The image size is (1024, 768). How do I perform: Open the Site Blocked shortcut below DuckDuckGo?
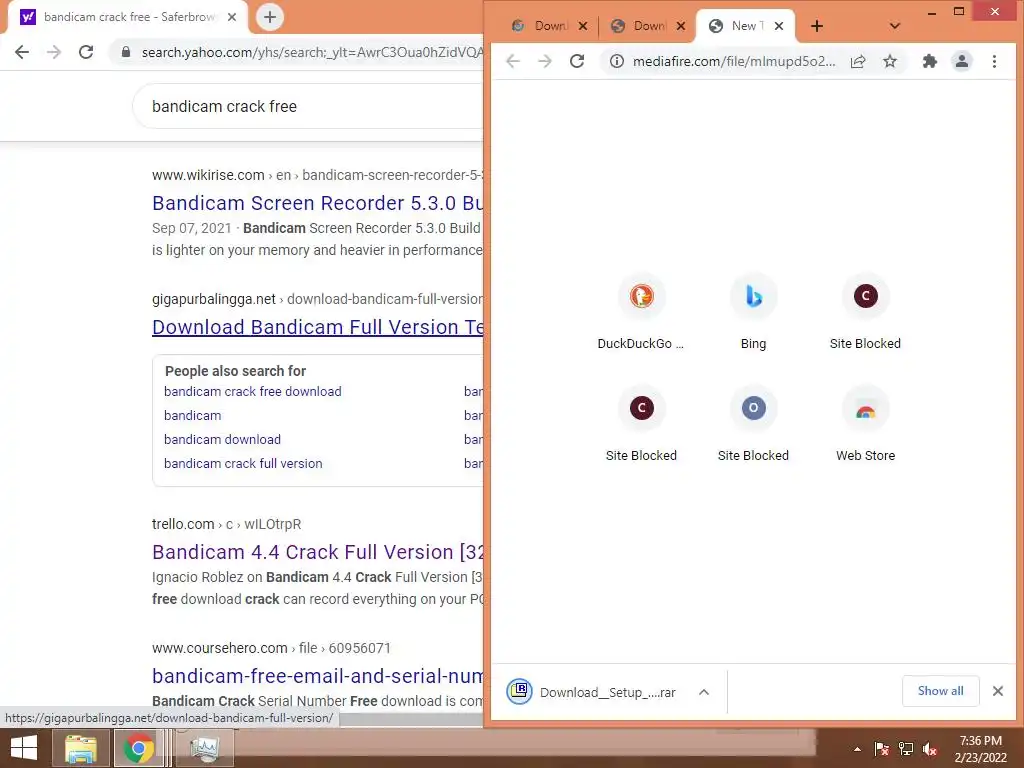point(641,424)
